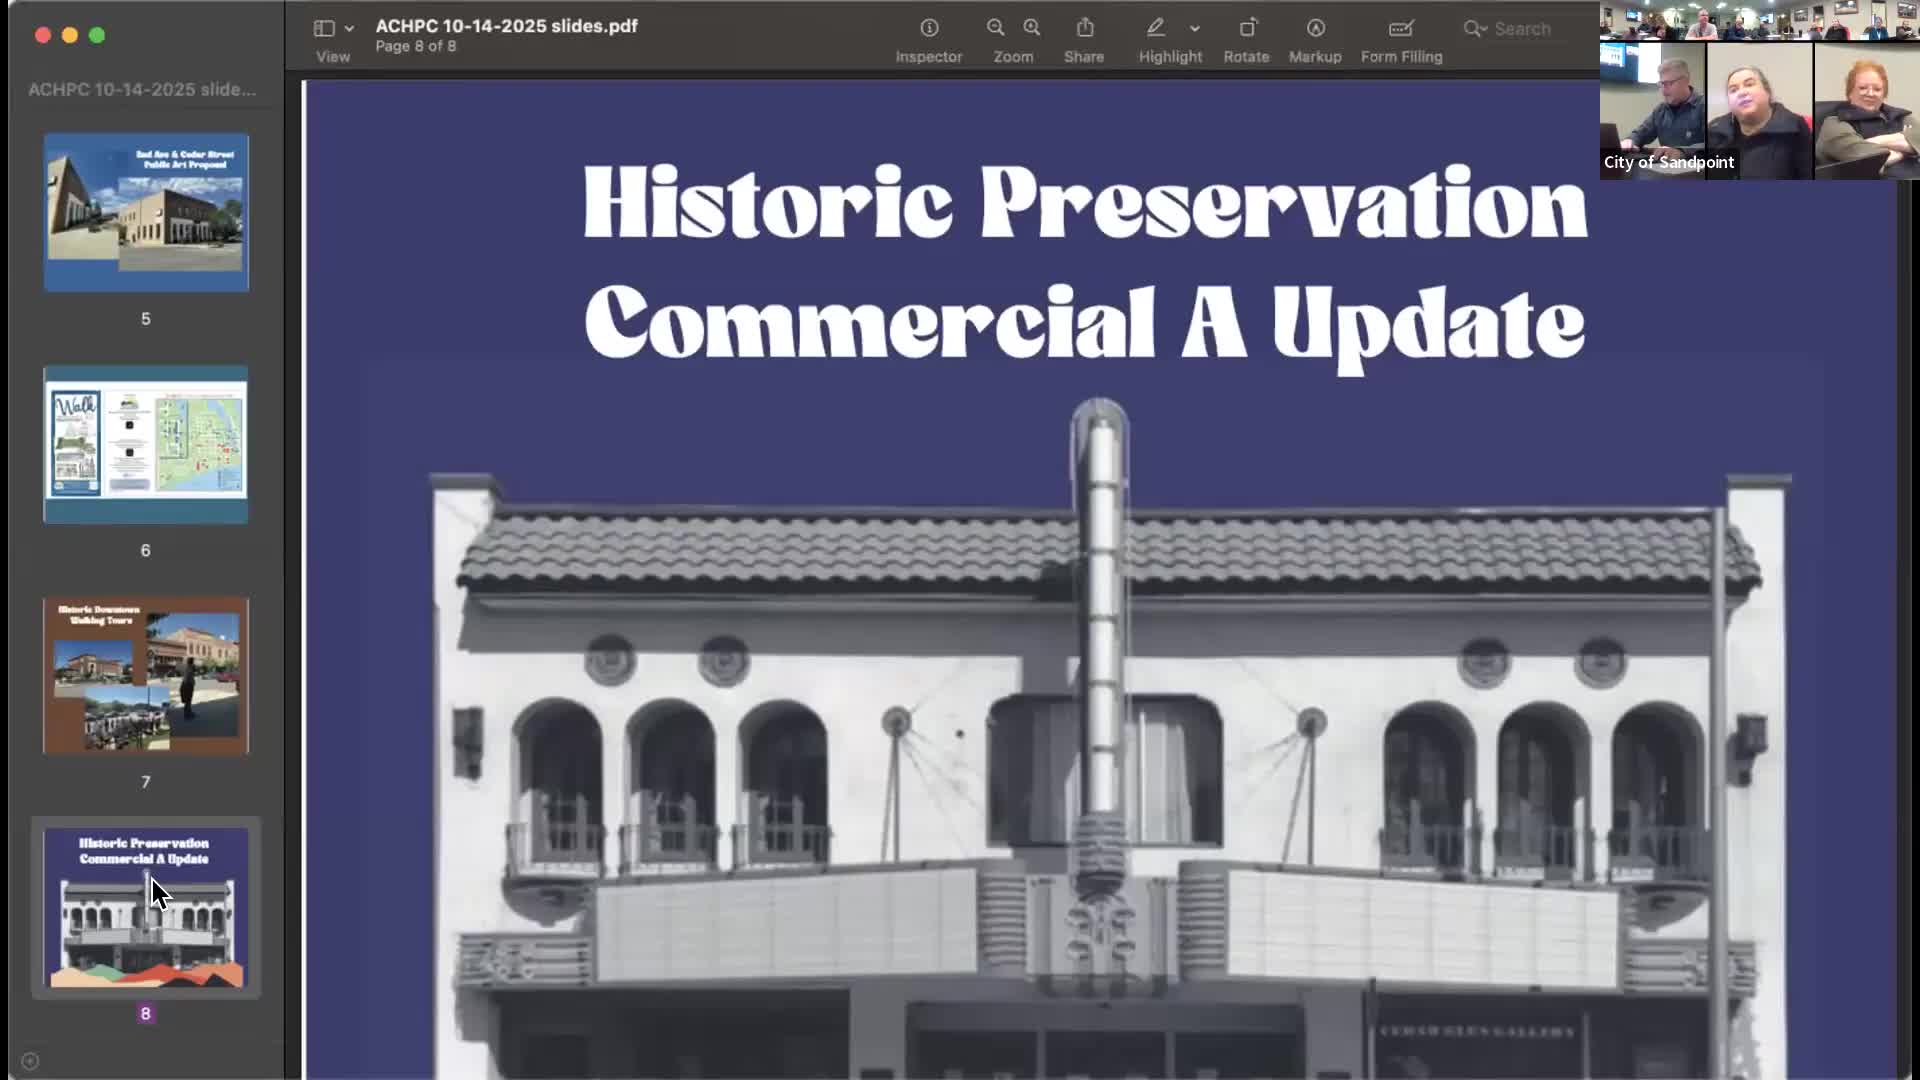This screenshot has height=1080, width=1920.
Task: Click the add button at sidebar bottom
Action: (29, 1061)
